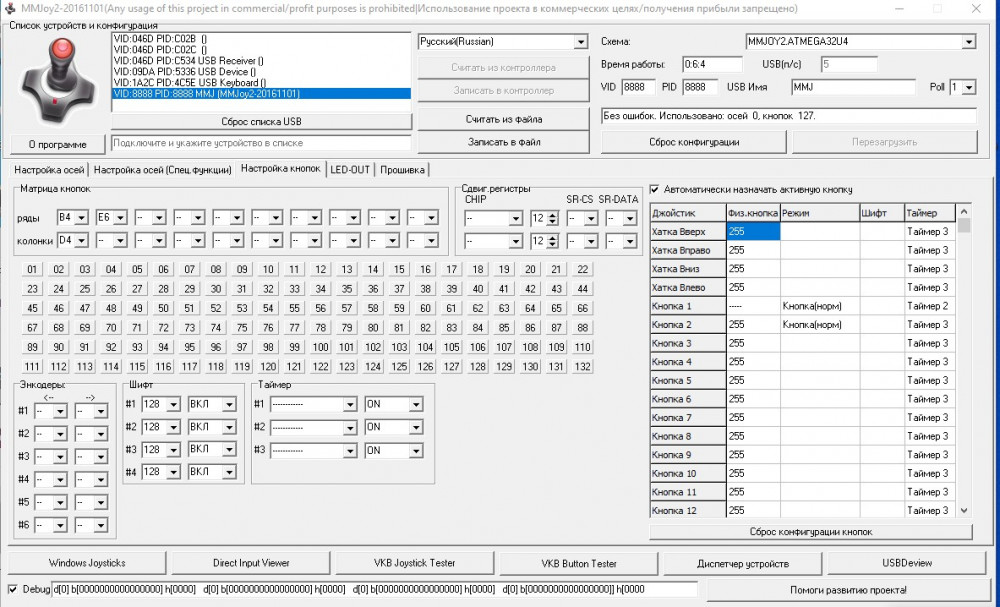The width and height of the screenshot is (1000, 607).
Task: Open the Russian language dropdown
Action: (580, 42)
